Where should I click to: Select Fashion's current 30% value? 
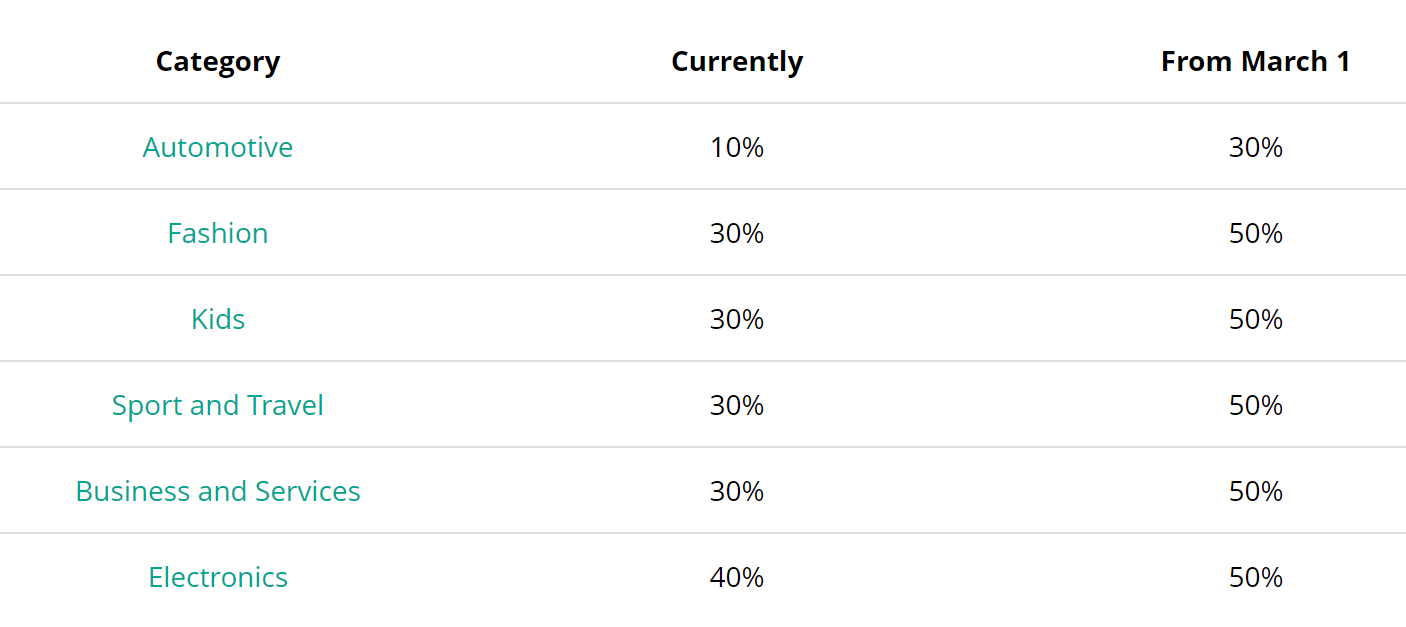[737, 233]
